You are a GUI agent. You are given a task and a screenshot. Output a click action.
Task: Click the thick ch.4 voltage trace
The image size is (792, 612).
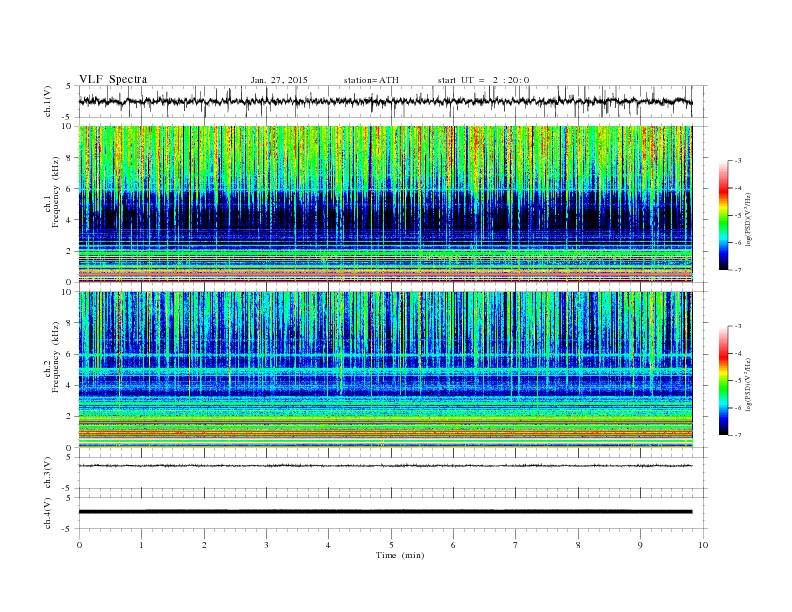[x=385, y=512]
